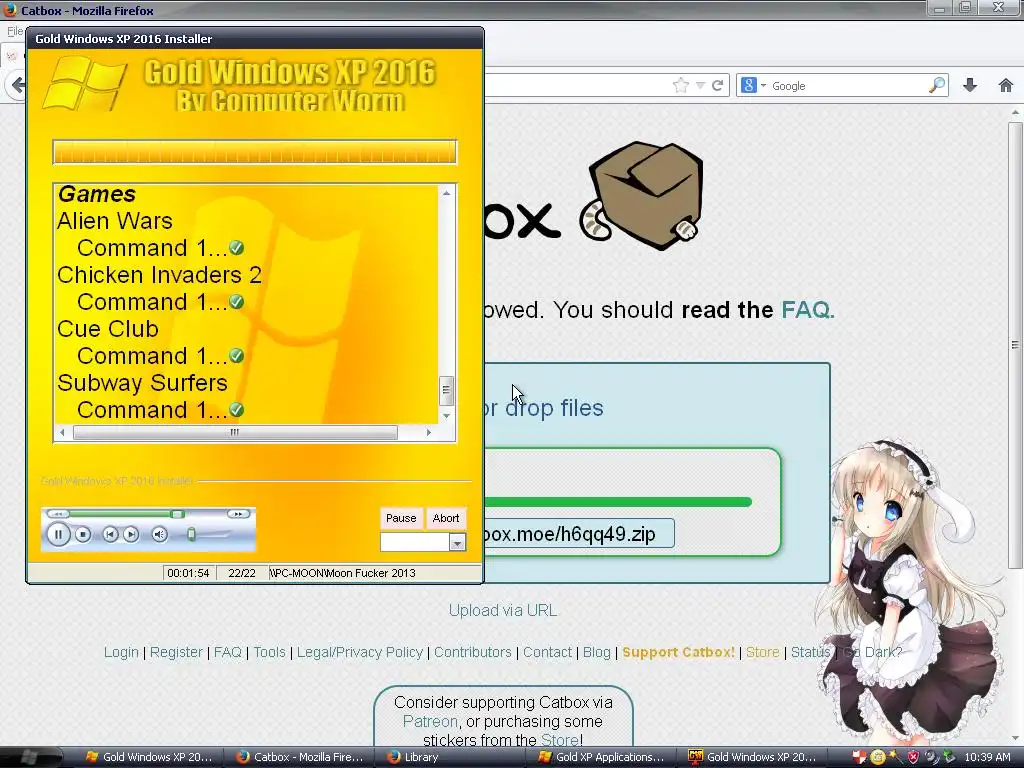This screenshot has height=768, width=1024.
Task: Click the installer progress bar
Action: [x=255, y=152]
